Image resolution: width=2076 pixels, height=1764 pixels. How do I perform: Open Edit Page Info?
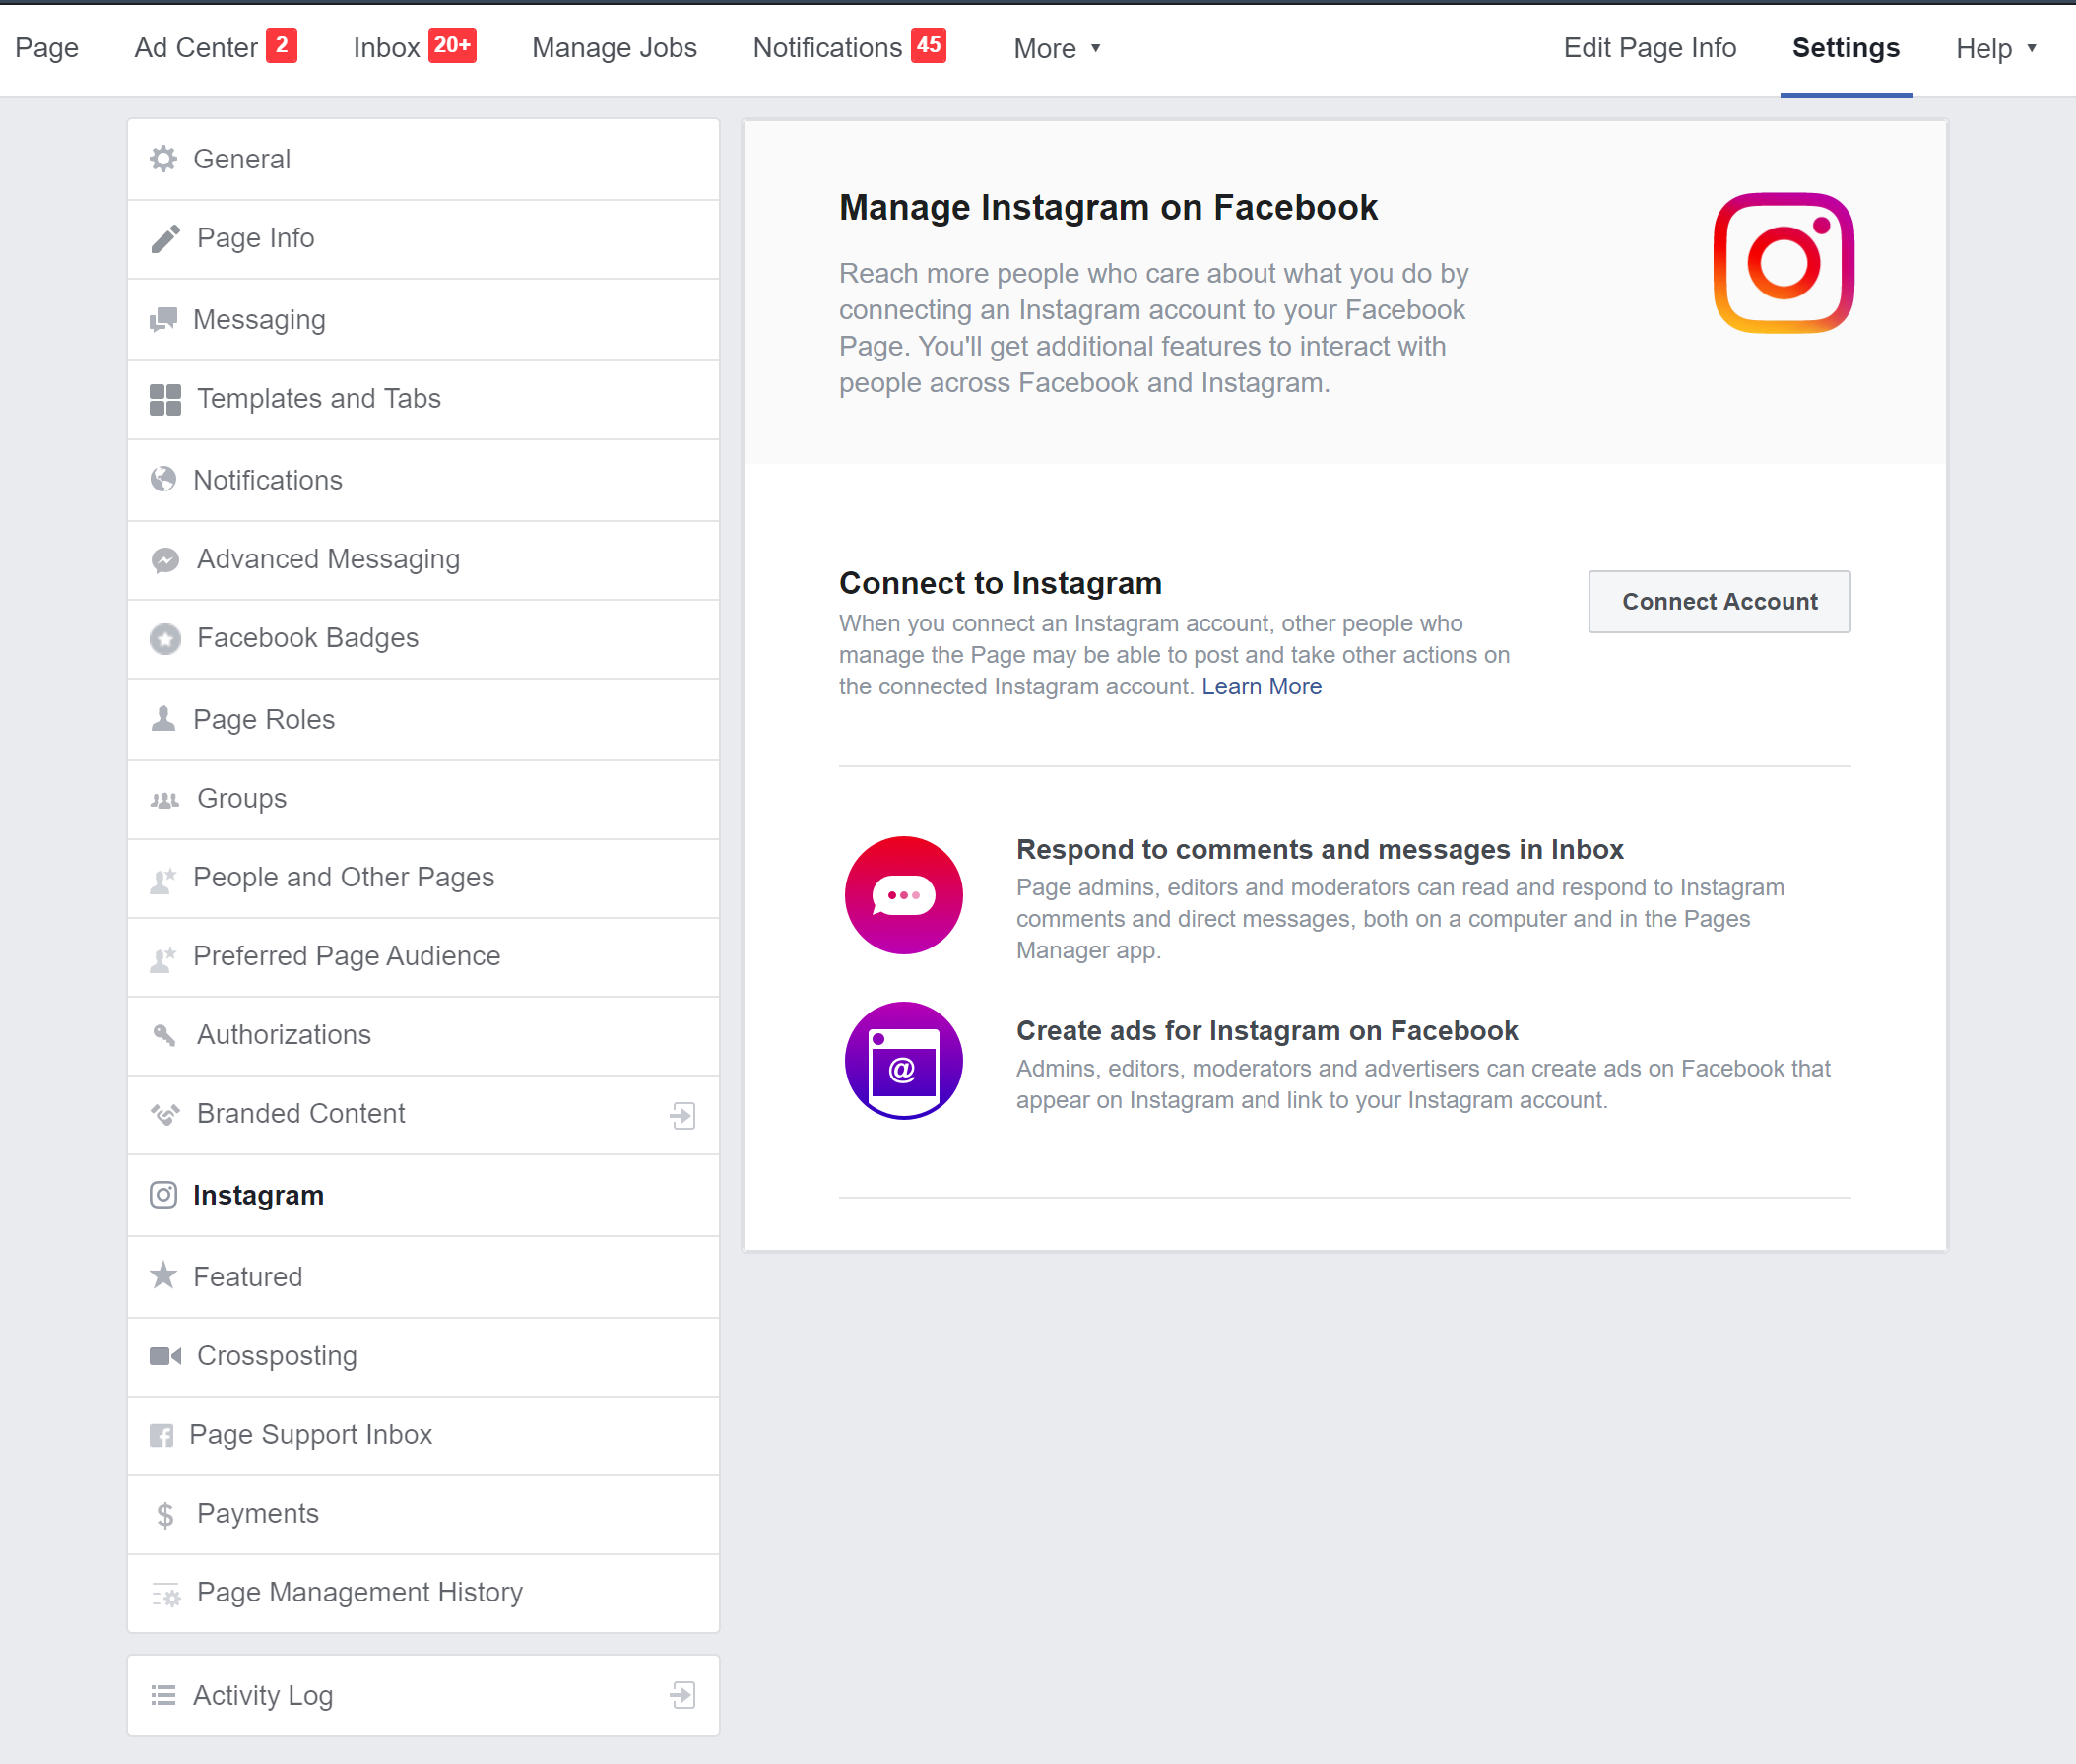1649,48
